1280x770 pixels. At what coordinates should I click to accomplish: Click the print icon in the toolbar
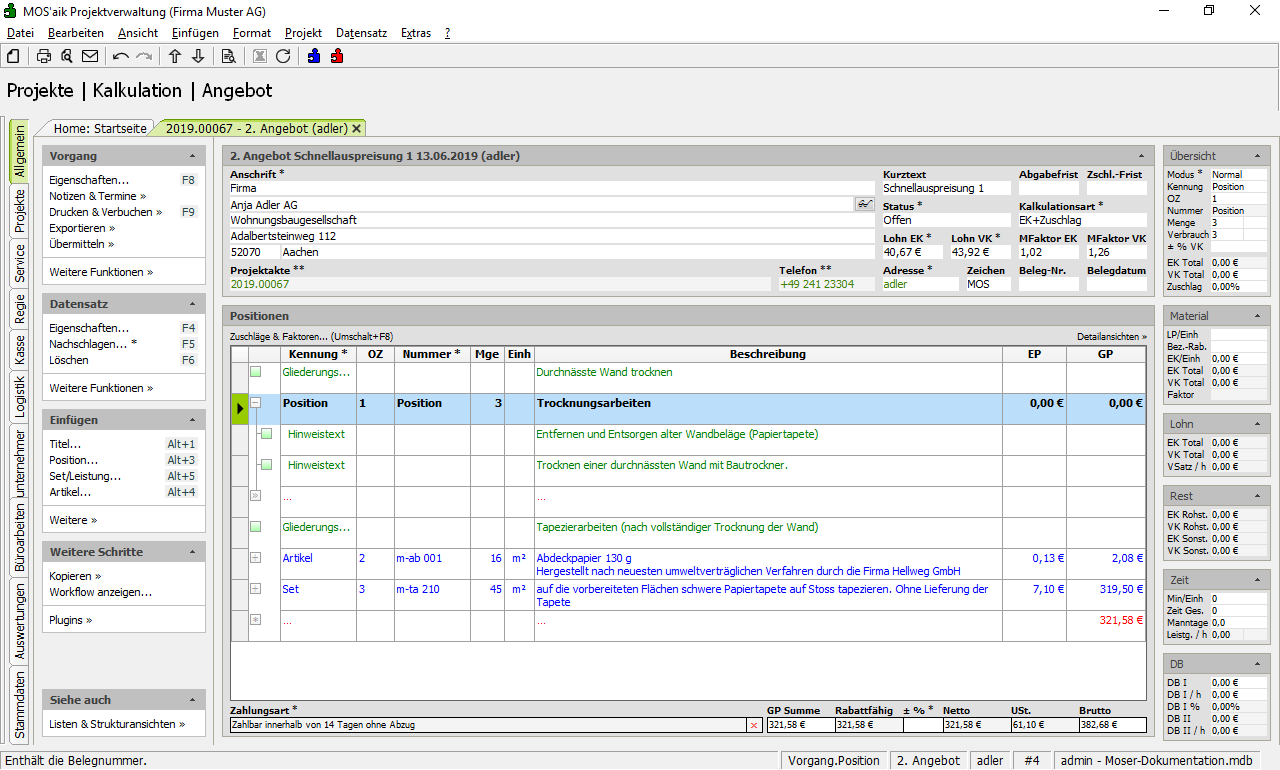44,56
